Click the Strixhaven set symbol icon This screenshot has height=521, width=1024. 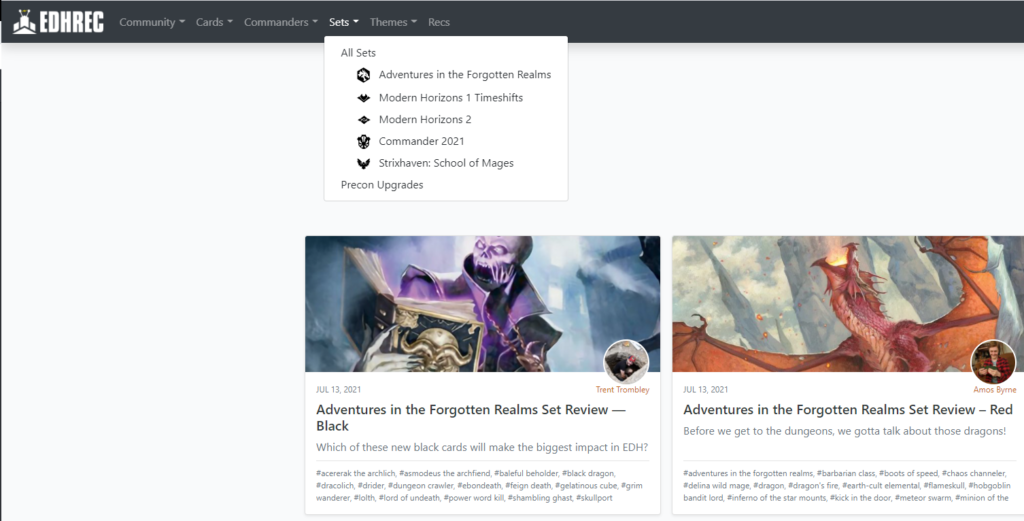click(x=363, y=163)
